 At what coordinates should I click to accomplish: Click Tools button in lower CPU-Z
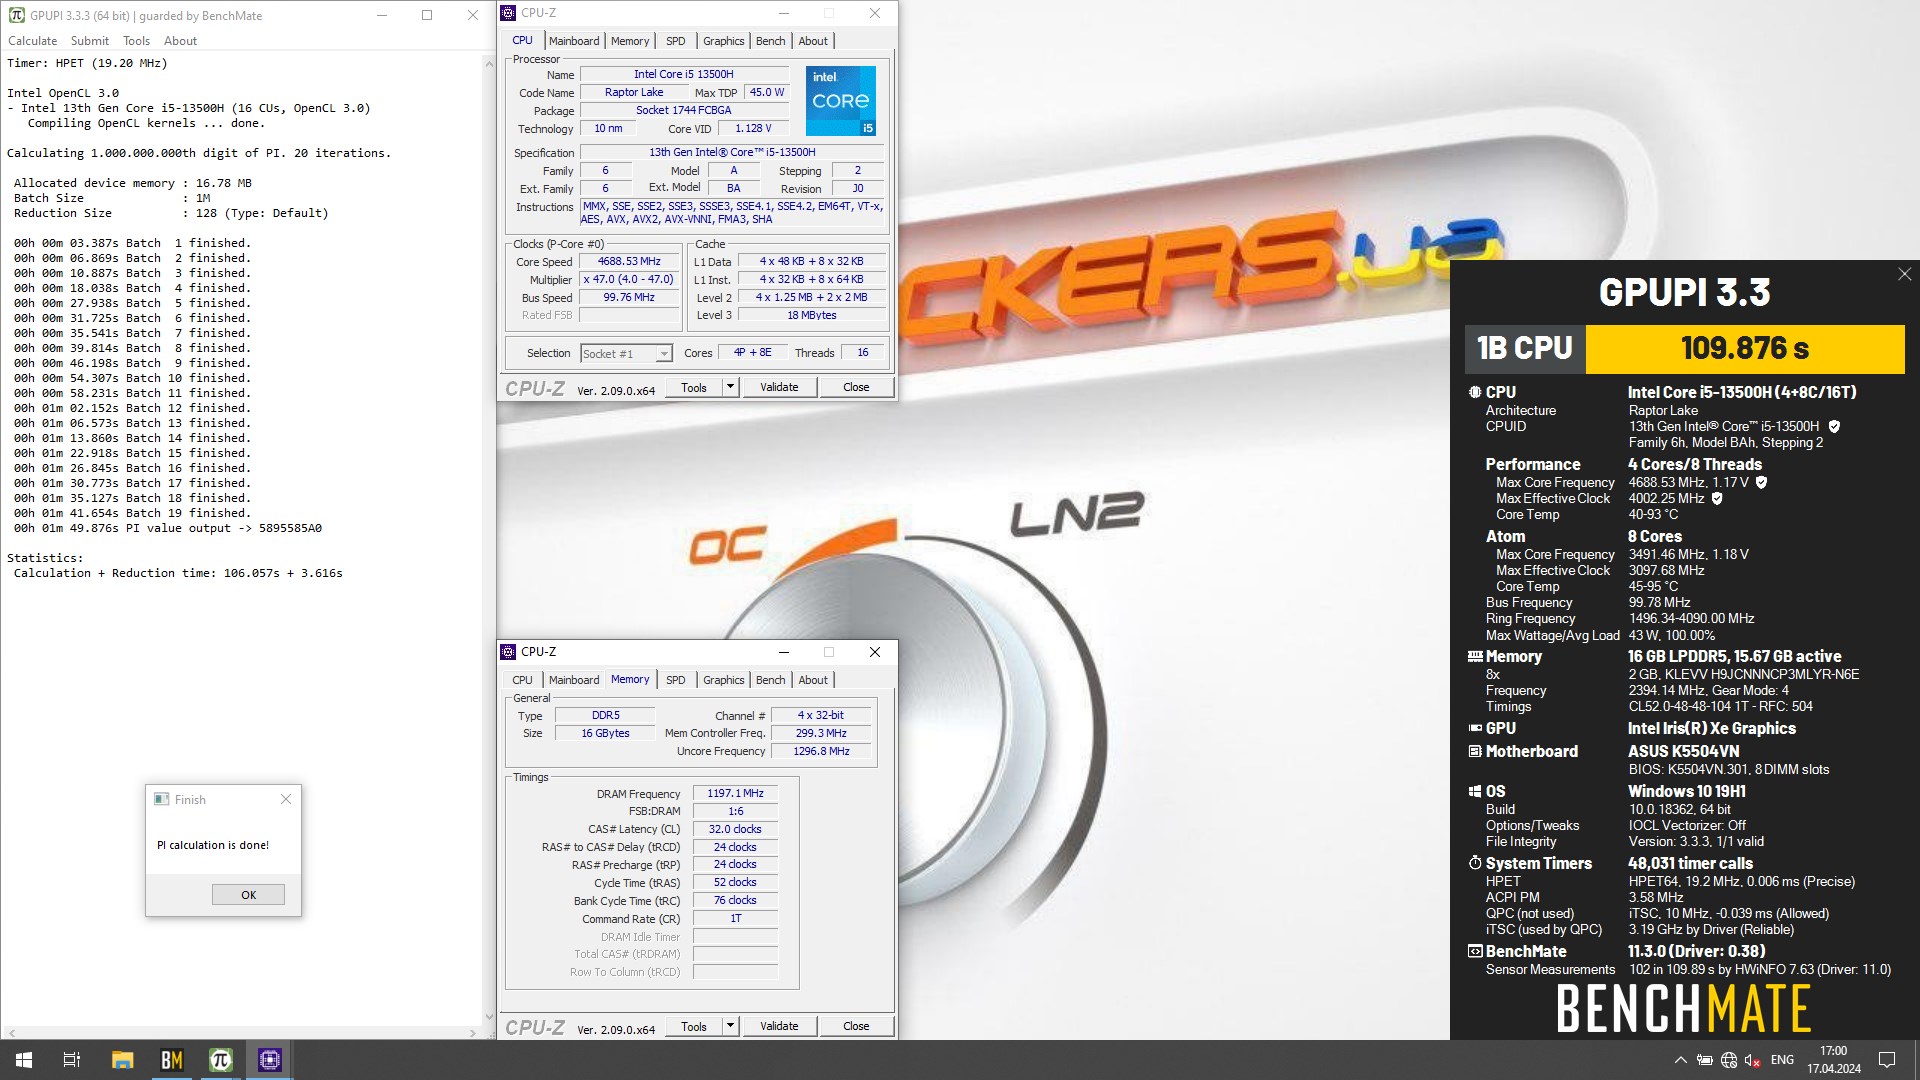(x=694, y=1027)
